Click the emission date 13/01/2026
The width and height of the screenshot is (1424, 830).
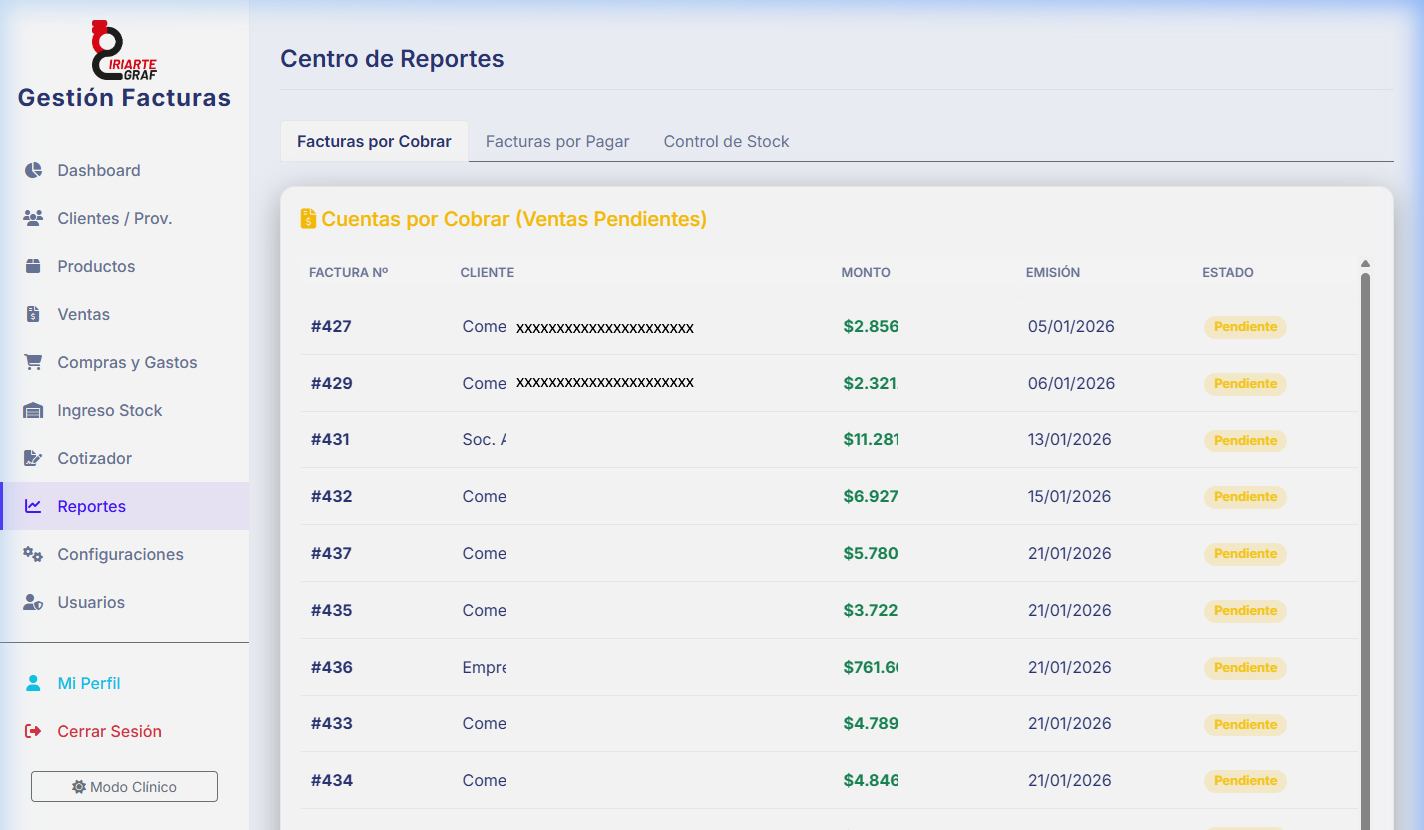(1069, 439)
